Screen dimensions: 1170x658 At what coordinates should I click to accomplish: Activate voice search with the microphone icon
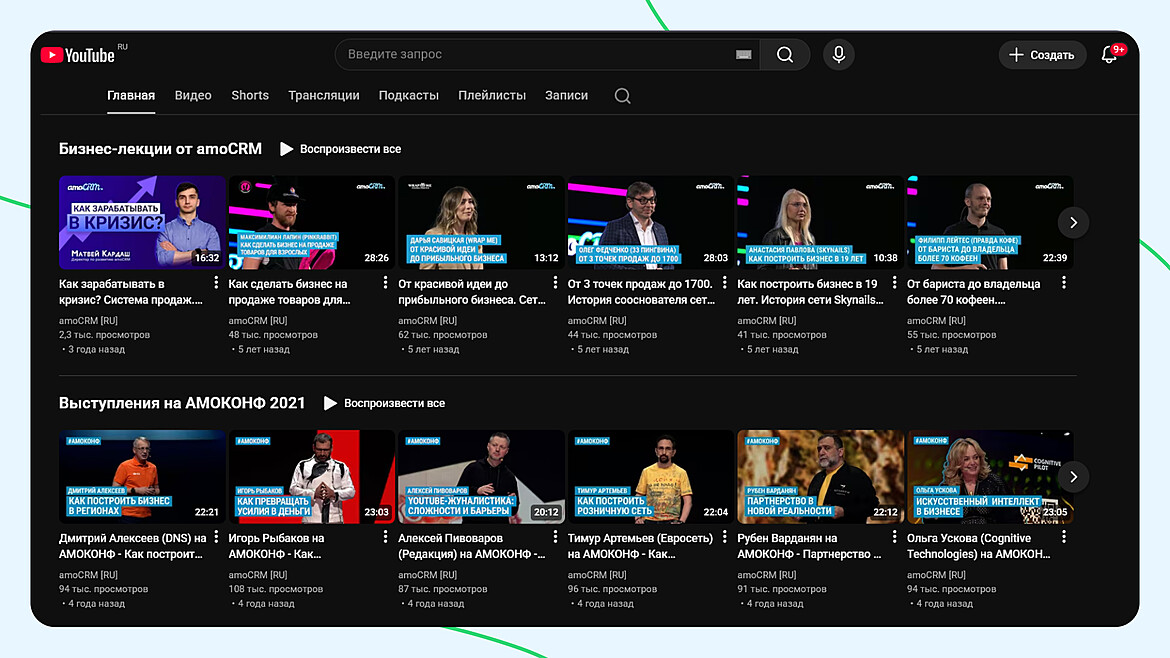coord(838,54)
